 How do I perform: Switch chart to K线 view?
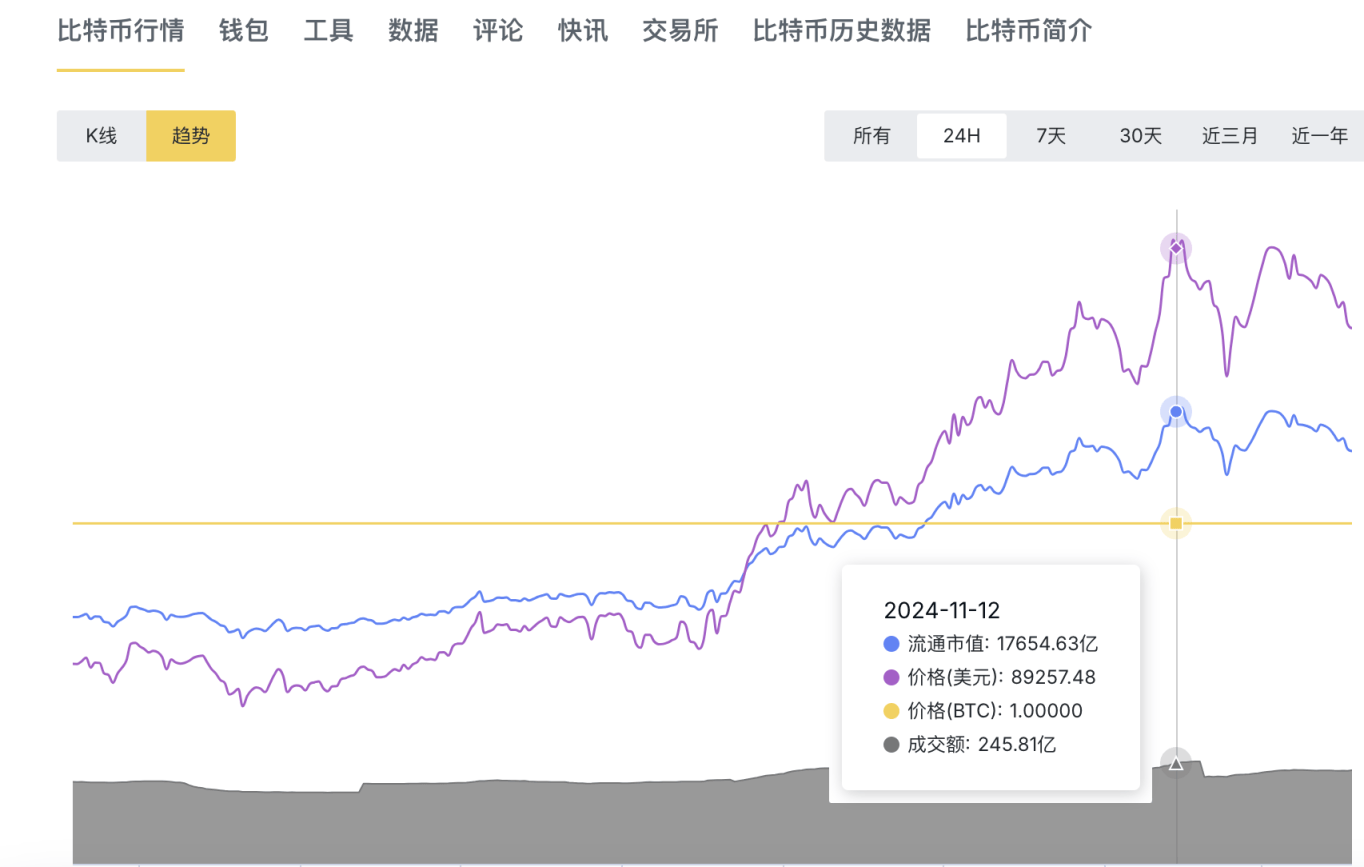[x=101, y=136]
